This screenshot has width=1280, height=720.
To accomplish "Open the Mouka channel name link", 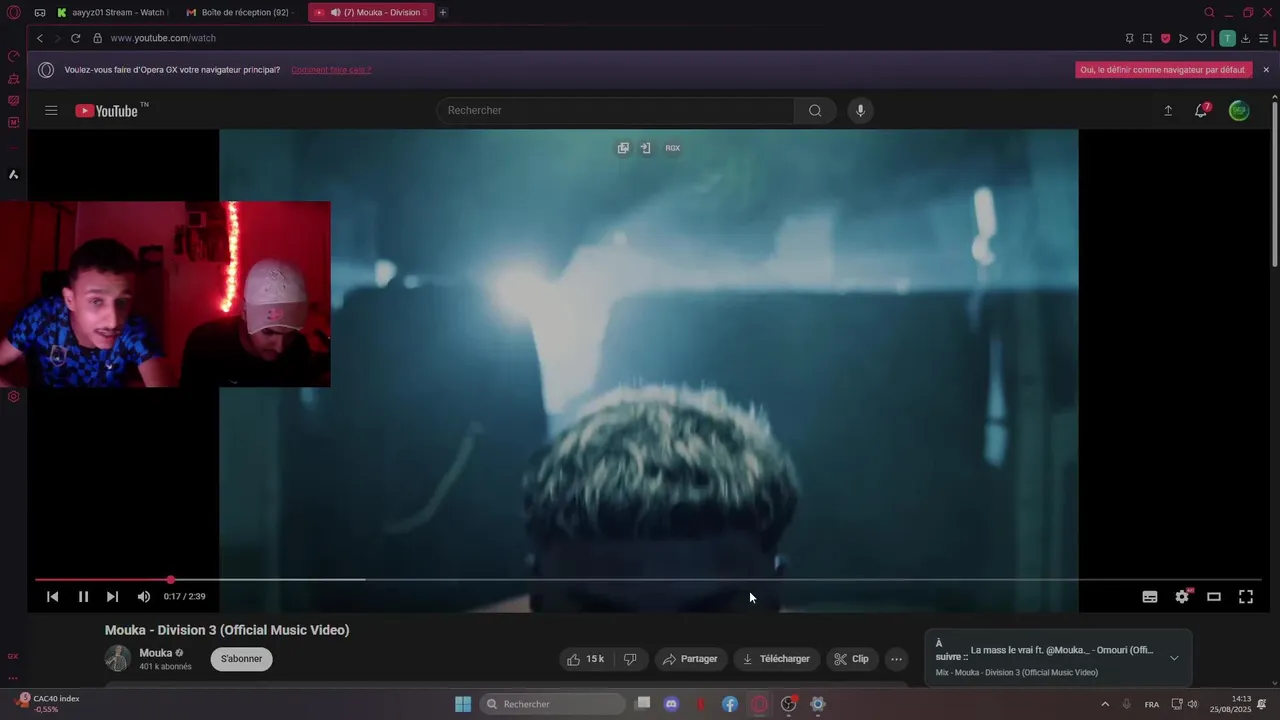I will coord(155,653).
